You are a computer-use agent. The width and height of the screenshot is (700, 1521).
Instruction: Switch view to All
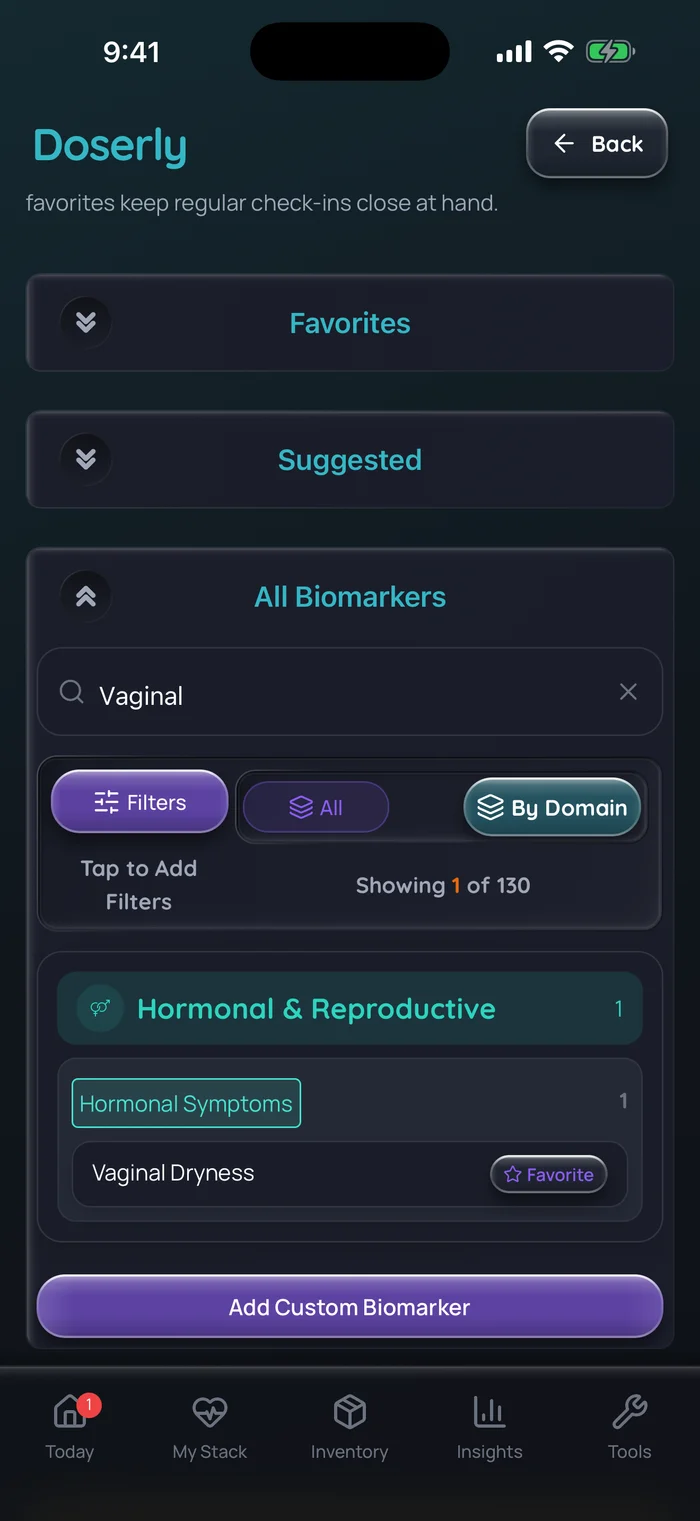coord(316,807)
